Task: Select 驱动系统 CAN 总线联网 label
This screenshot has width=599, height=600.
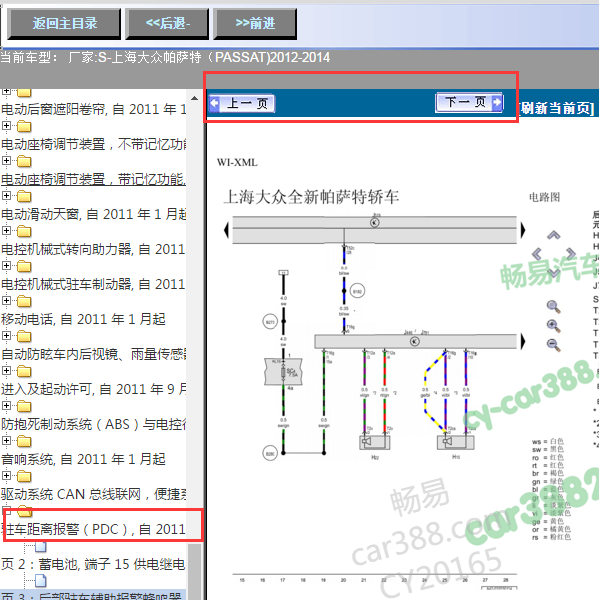Action: point(93,494)
